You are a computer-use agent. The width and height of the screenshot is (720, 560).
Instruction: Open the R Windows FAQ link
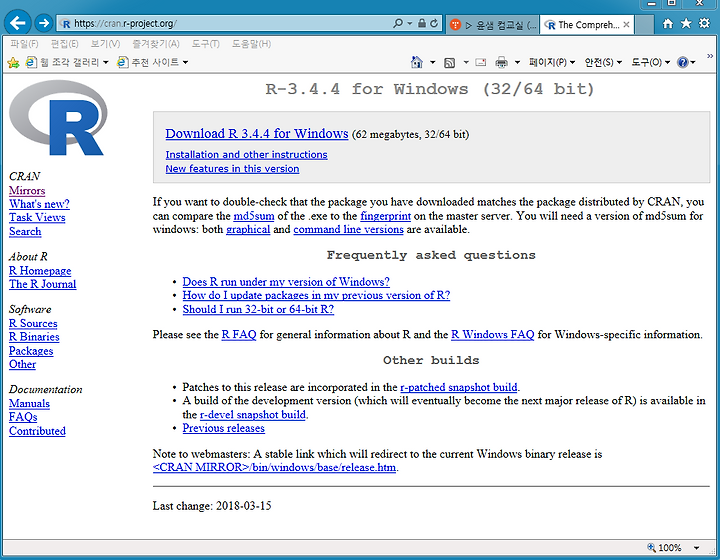click(x=493, y=335)
